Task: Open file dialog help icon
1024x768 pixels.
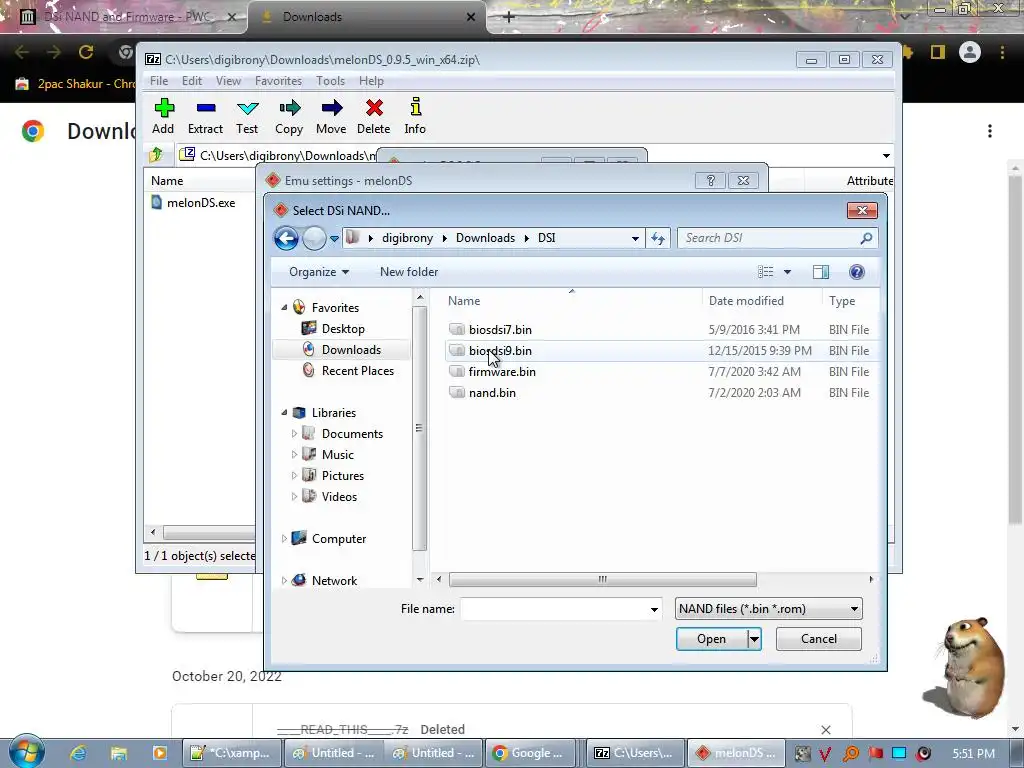Action: click(x=857, y=272)
